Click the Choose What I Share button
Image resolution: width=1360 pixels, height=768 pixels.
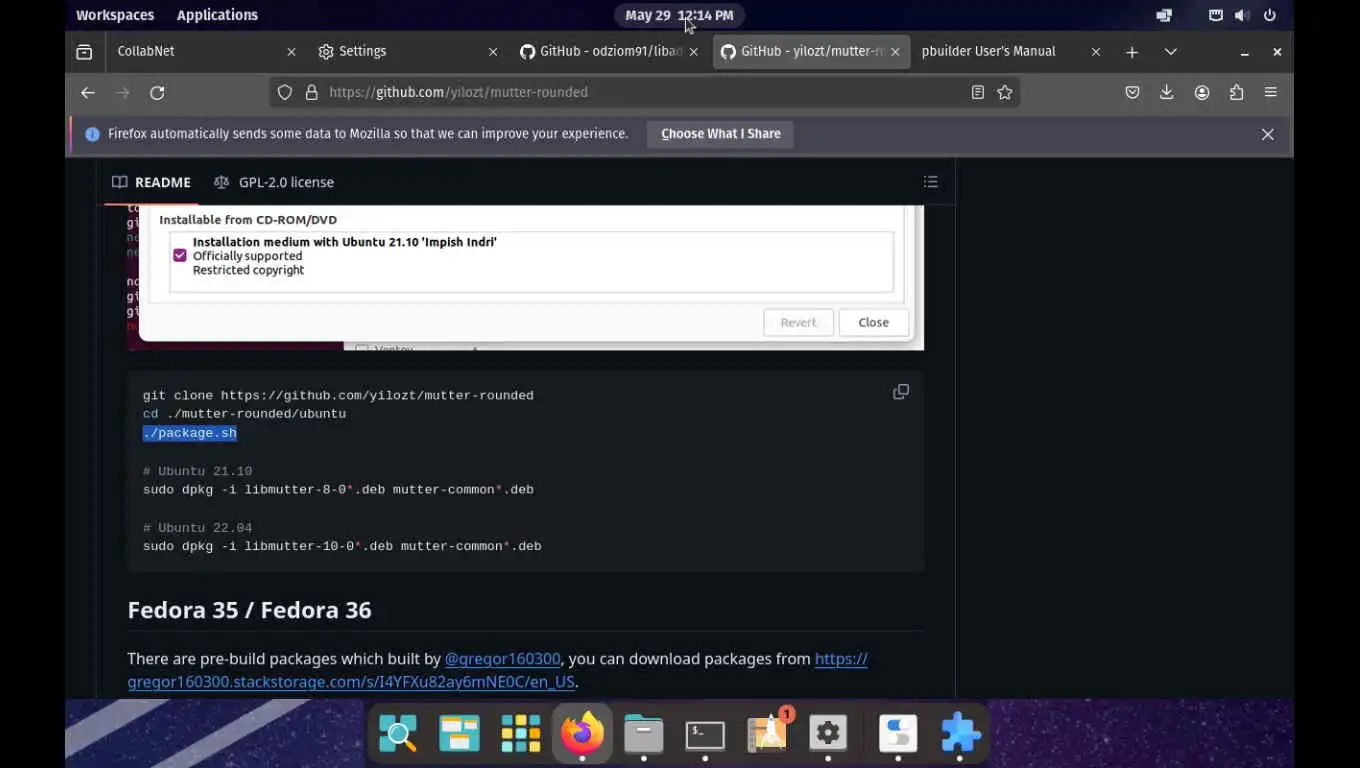[721, 134]
